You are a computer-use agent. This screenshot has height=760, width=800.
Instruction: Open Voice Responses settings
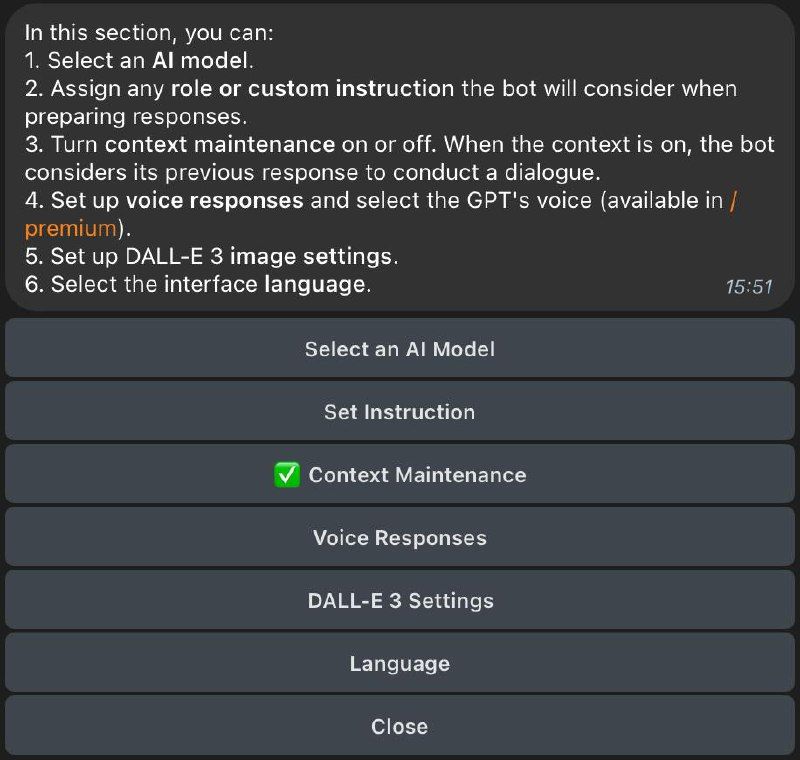pos(400,537)
